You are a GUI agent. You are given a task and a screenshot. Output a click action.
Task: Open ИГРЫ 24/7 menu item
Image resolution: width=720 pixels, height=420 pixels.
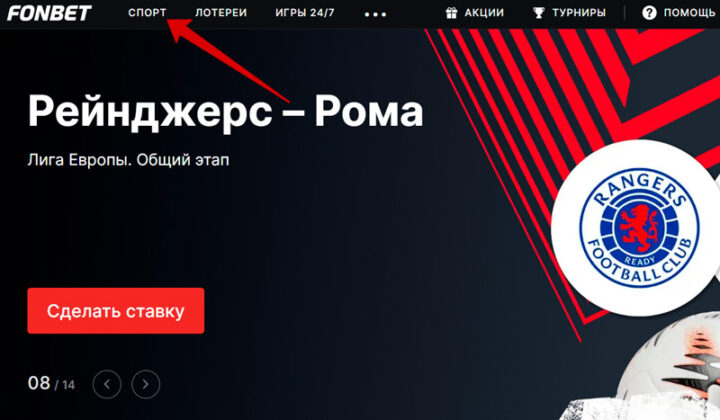click(305, 13)
